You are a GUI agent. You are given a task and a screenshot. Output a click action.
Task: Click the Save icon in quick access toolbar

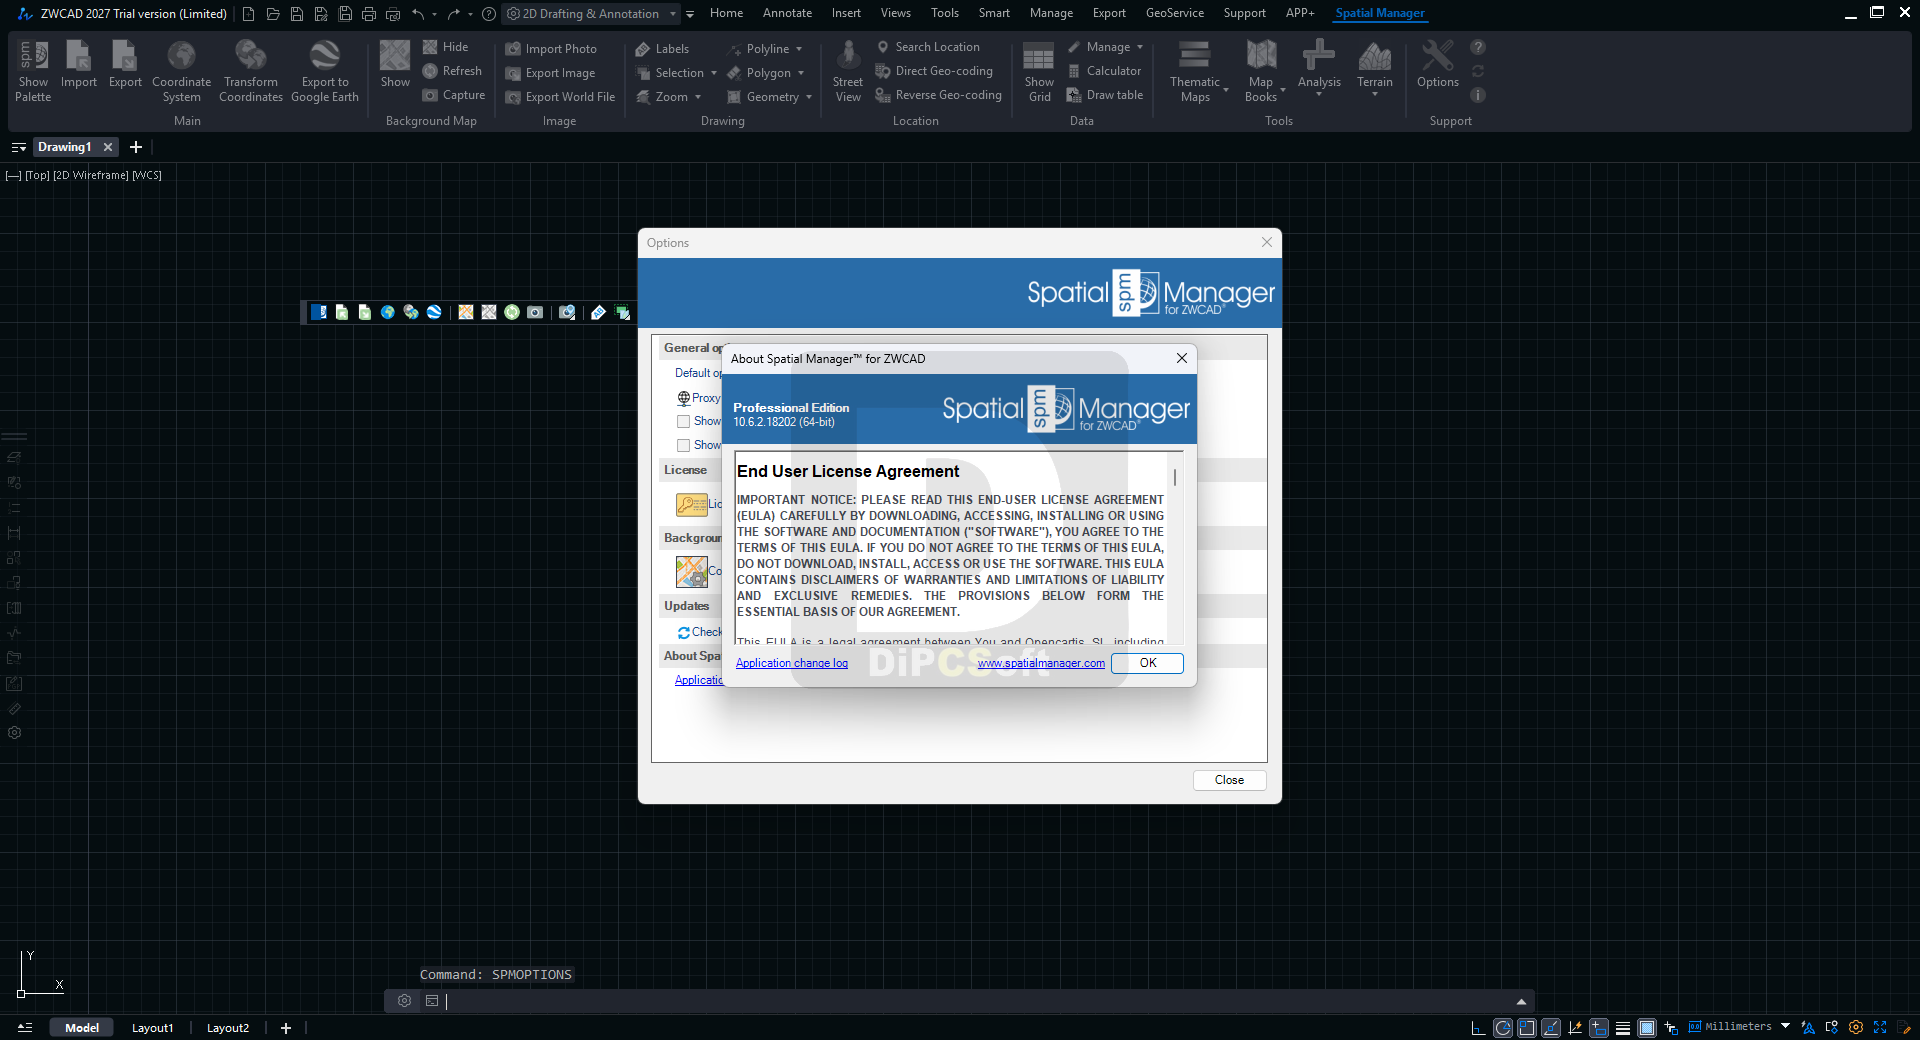tap(297, 14)
